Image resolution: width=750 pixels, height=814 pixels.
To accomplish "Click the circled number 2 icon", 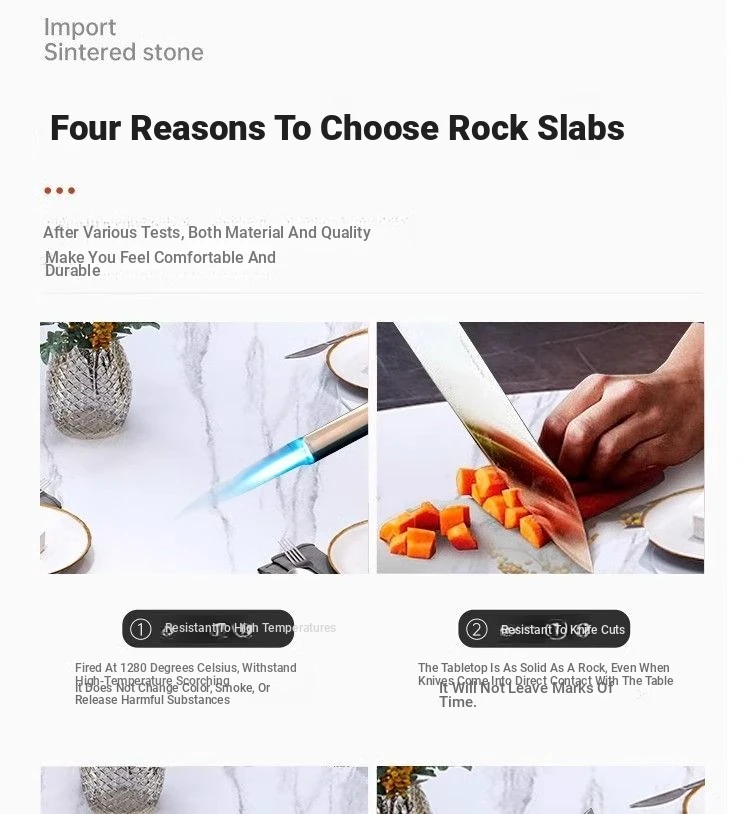I will [477, 629].
